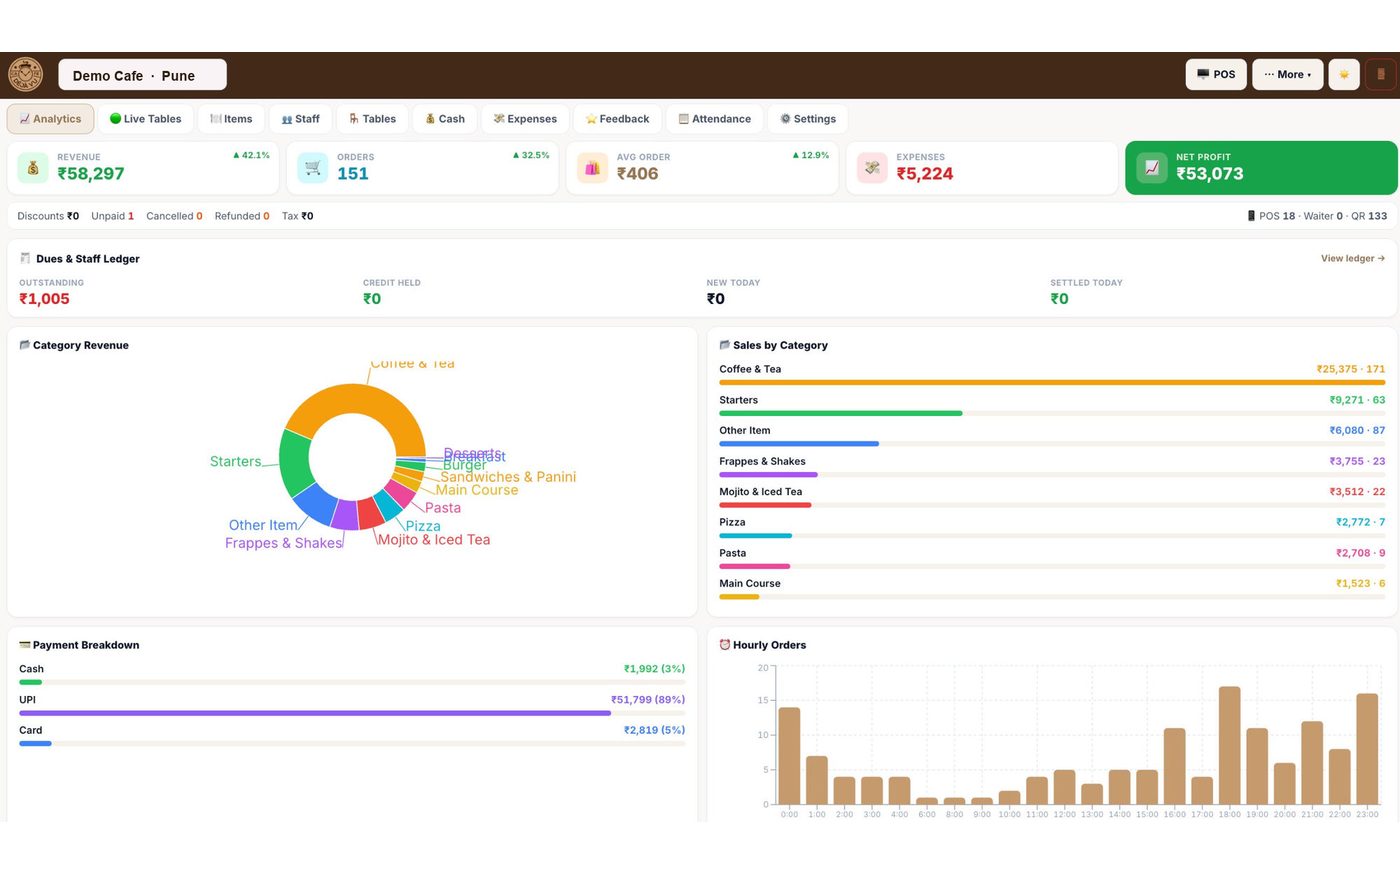
Task: Go to the Settings tab
Action: point(808,119)
